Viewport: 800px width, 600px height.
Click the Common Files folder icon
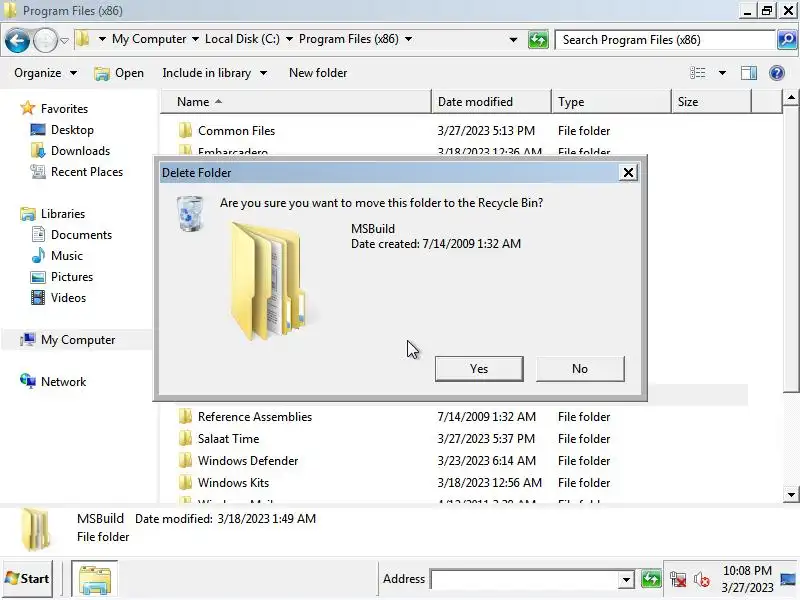click(185, 131)
